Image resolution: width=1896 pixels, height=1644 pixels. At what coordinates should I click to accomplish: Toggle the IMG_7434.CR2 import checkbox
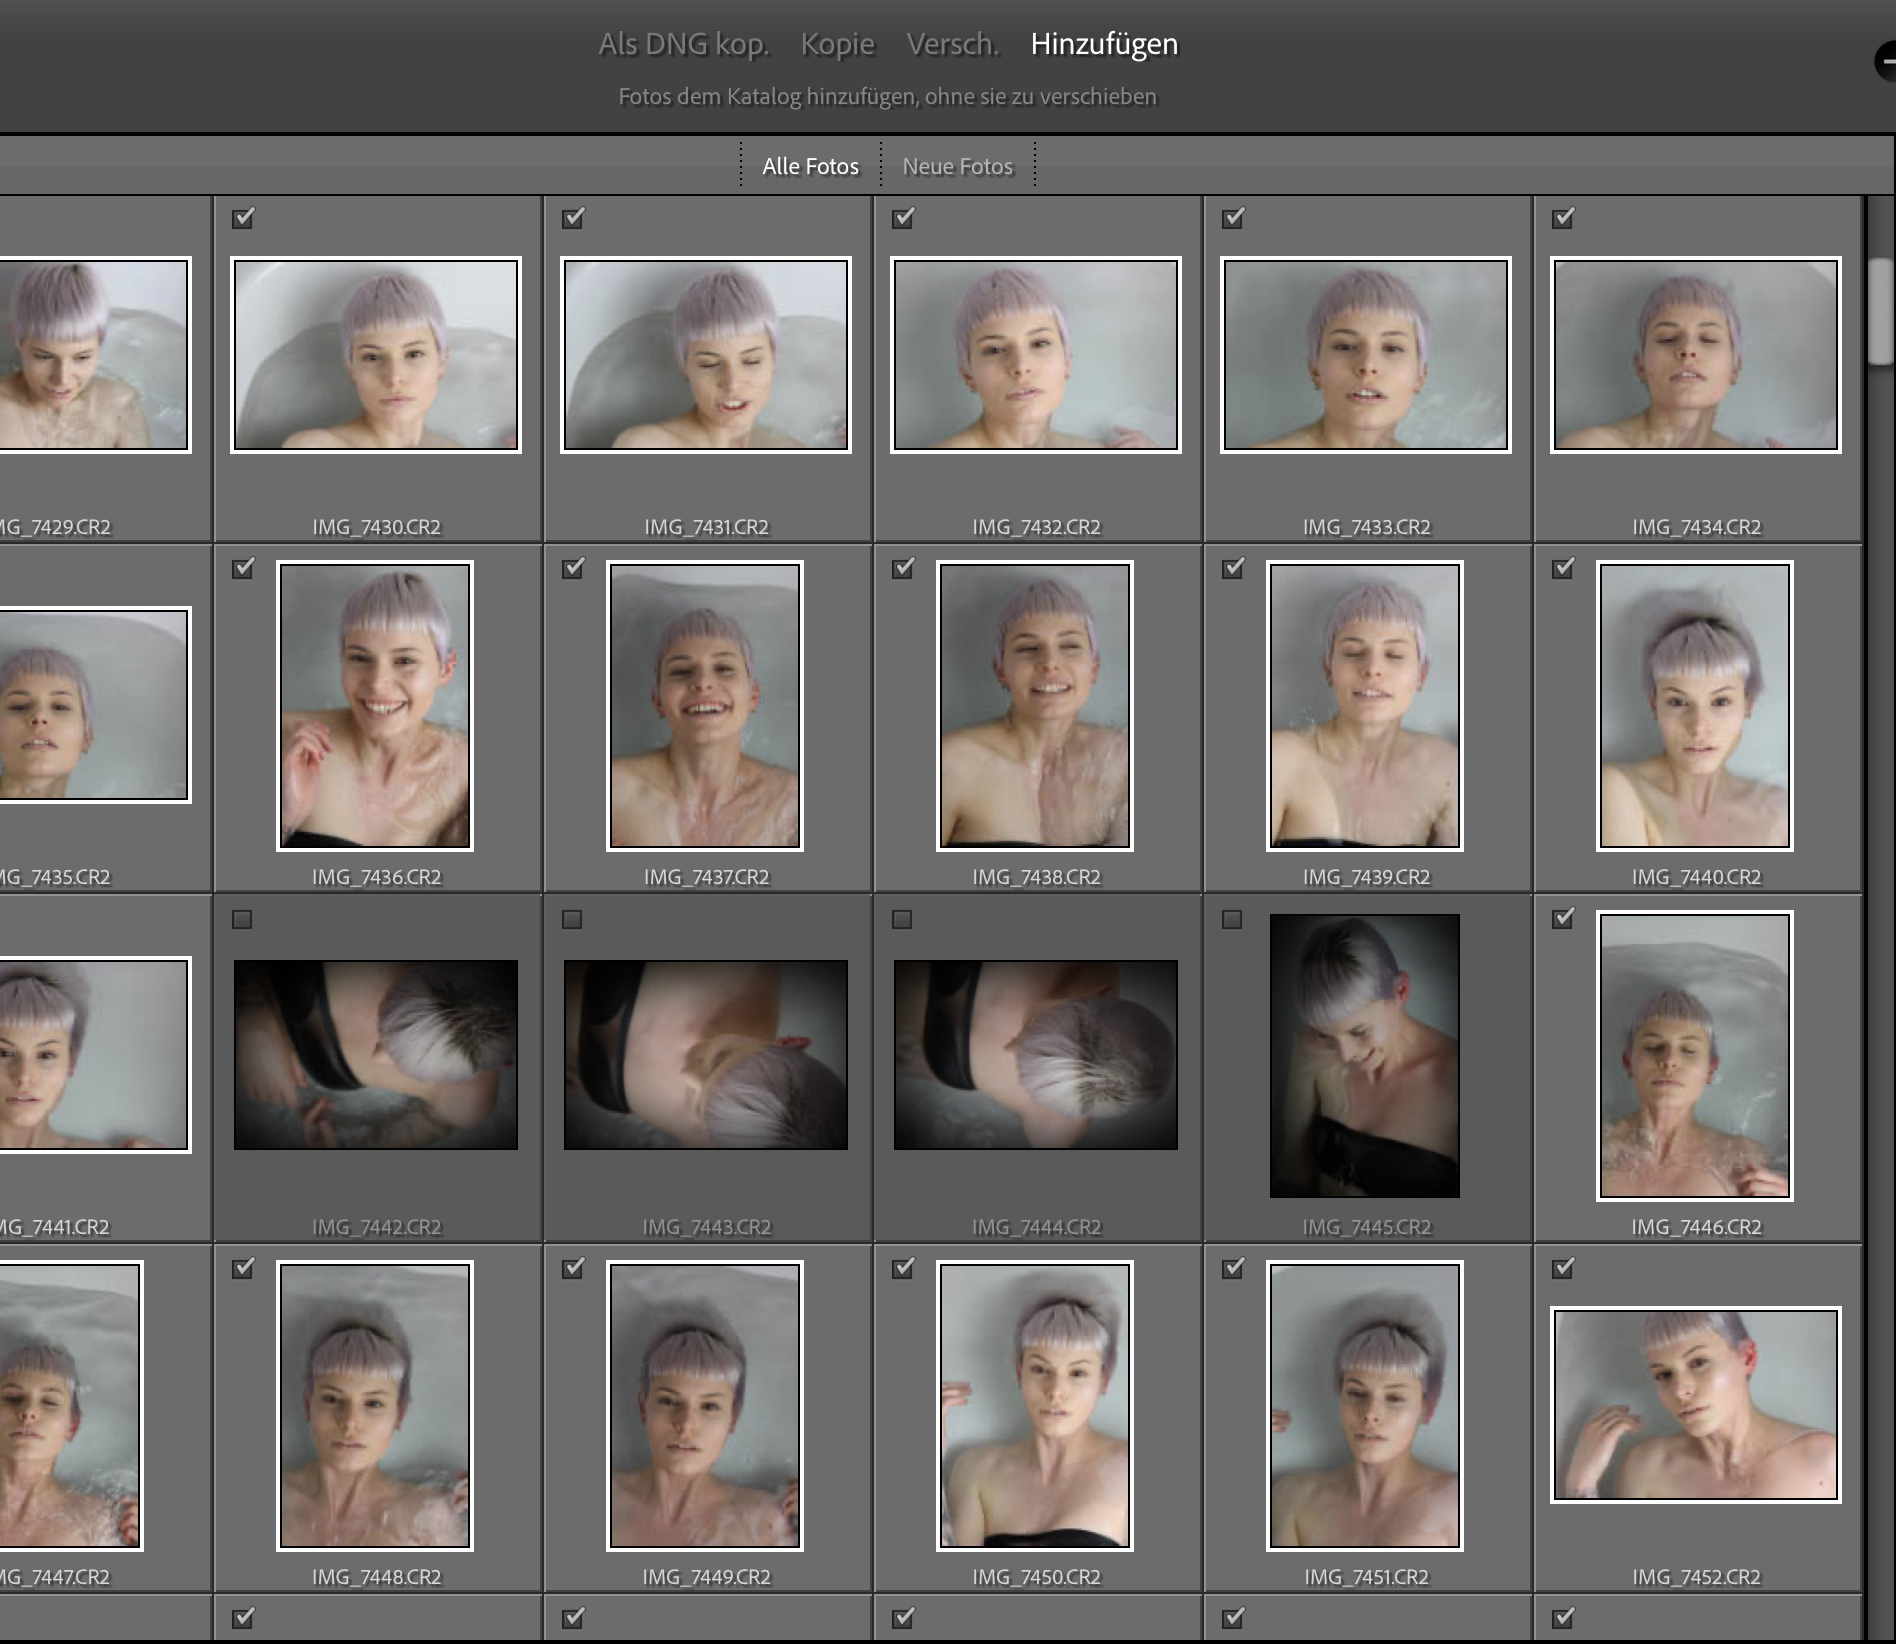click(x=1563, y=218)
